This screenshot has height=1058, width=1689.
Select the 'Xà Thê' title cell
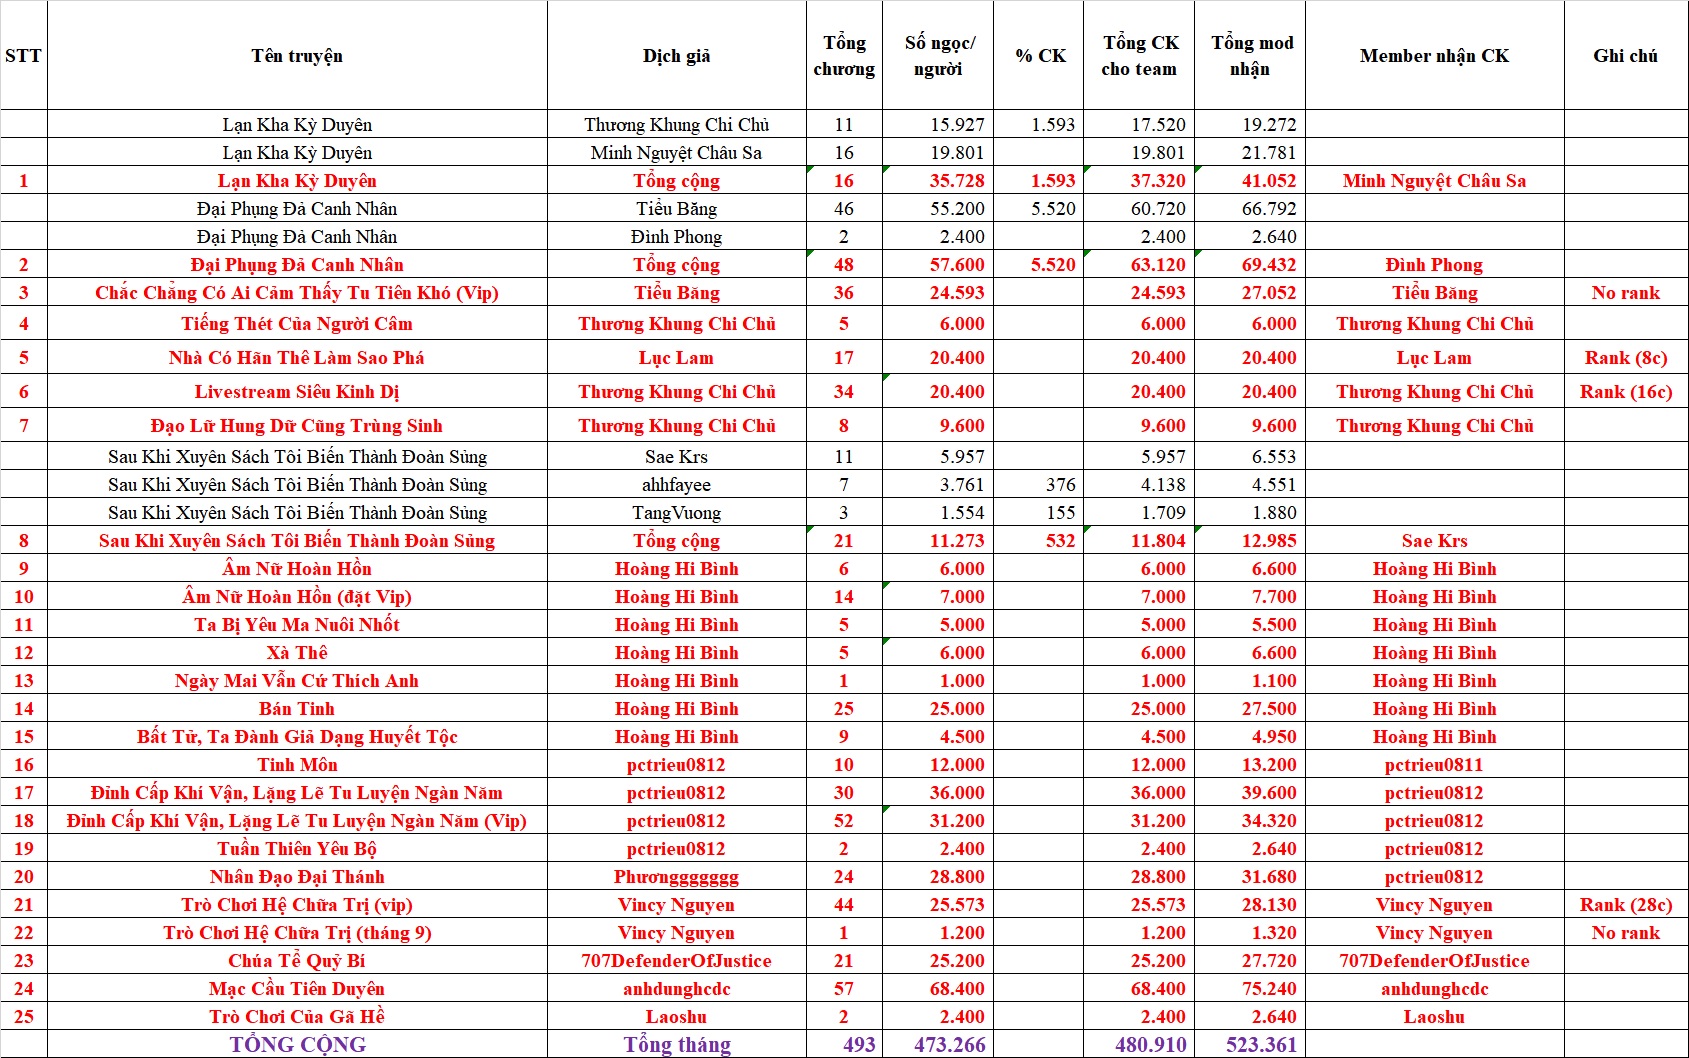click(297, 653)
